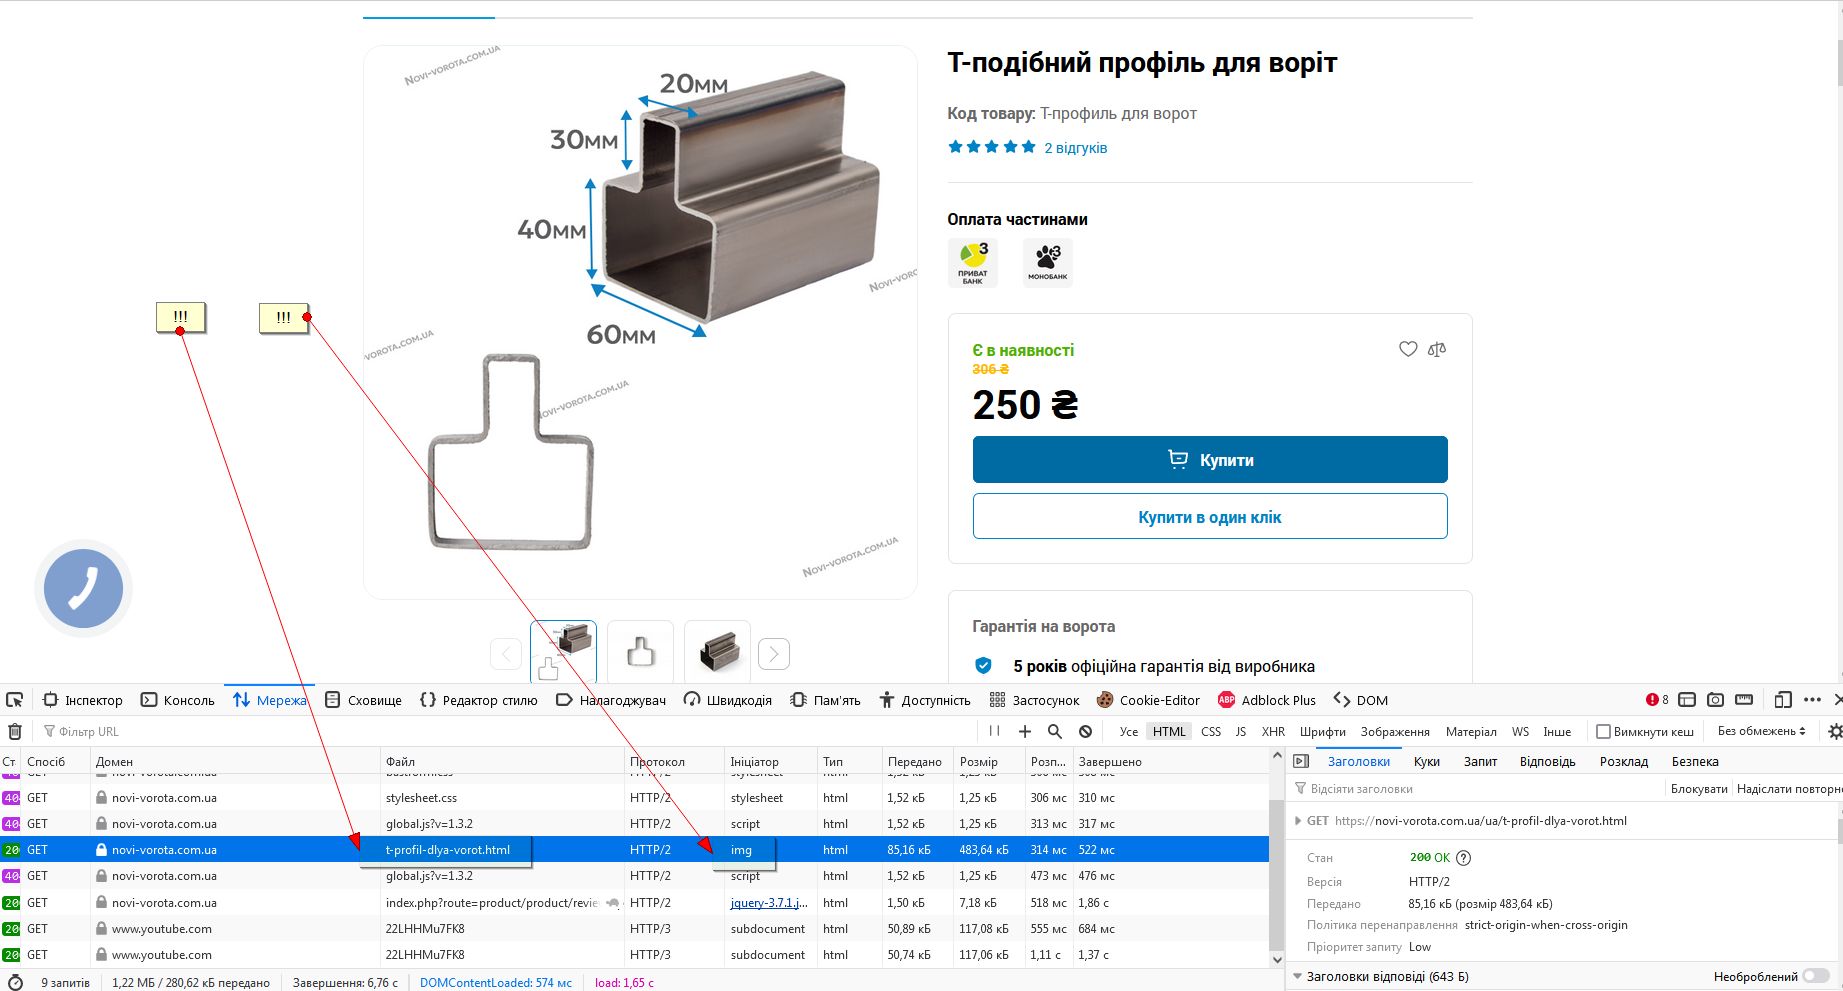Add product to comparison scales icon
1843x991 pixels.
1437,349
